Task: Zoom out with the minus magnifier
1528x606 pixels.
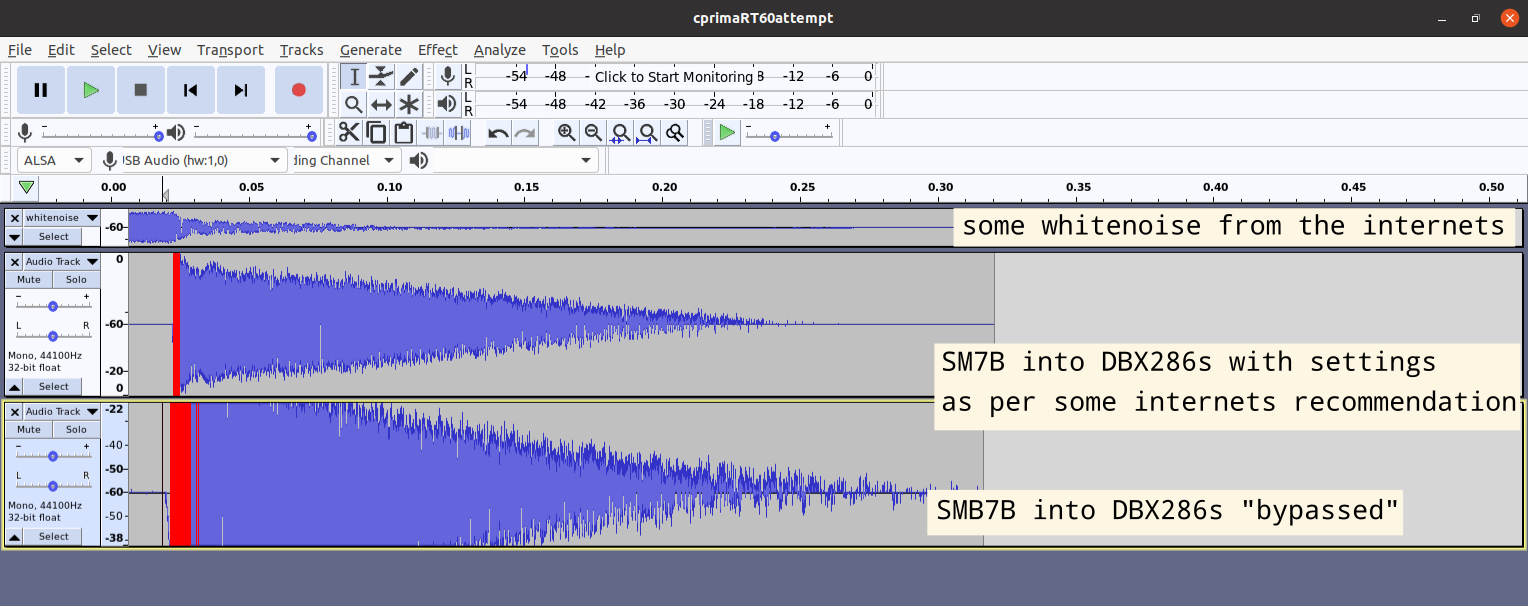Action: click(593, 132)
